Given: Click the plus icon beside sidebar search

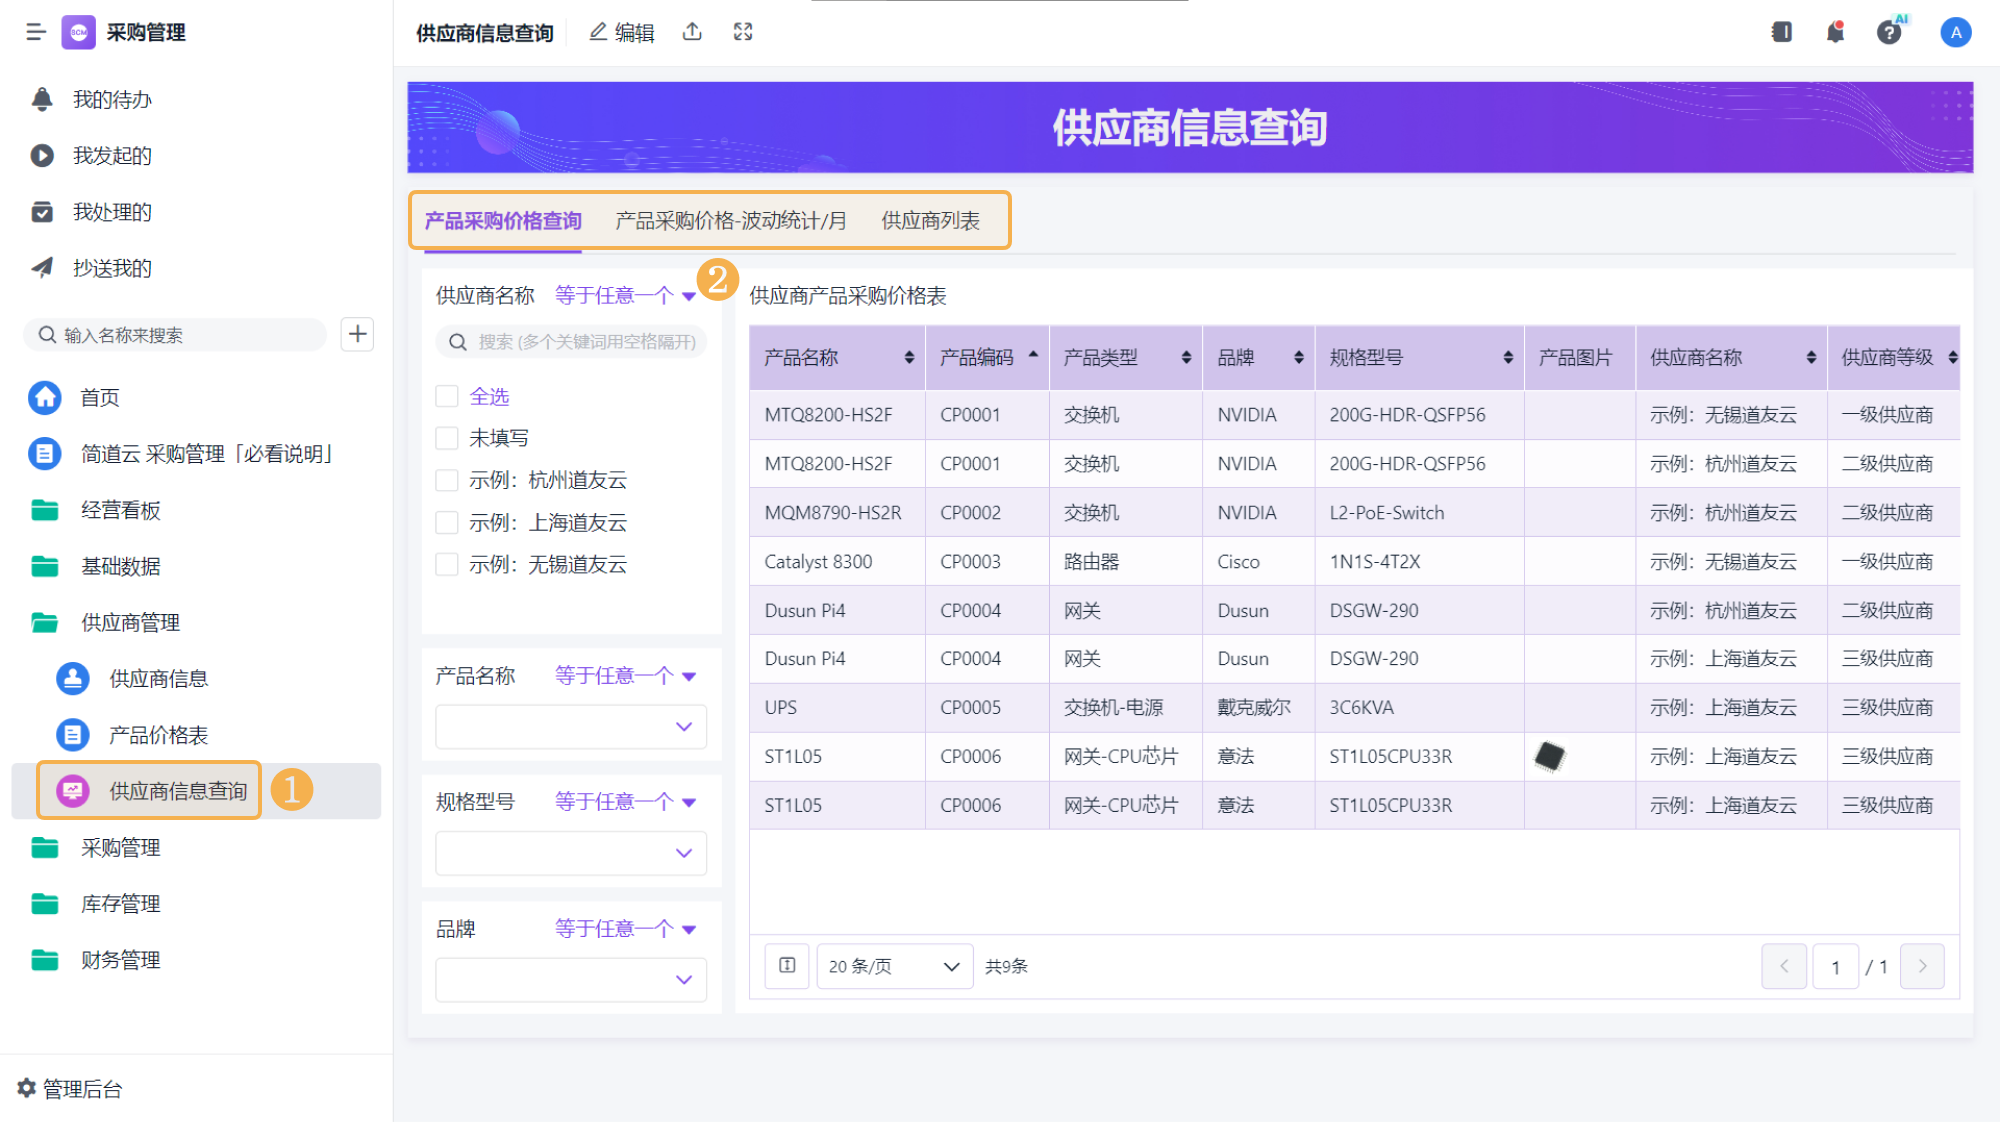Looking at the screenshot, I should pyautogui.click(x=357, y=334).
